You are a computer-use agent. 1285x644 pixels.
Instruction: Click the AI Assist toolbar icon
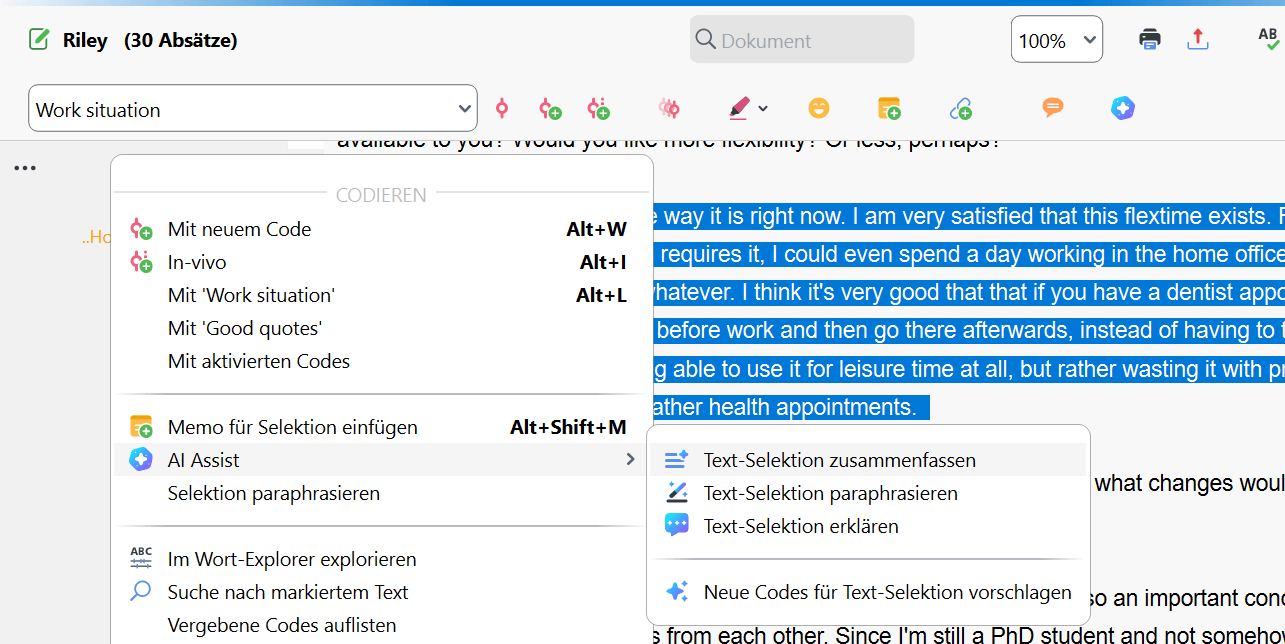tap(1122, 108)
